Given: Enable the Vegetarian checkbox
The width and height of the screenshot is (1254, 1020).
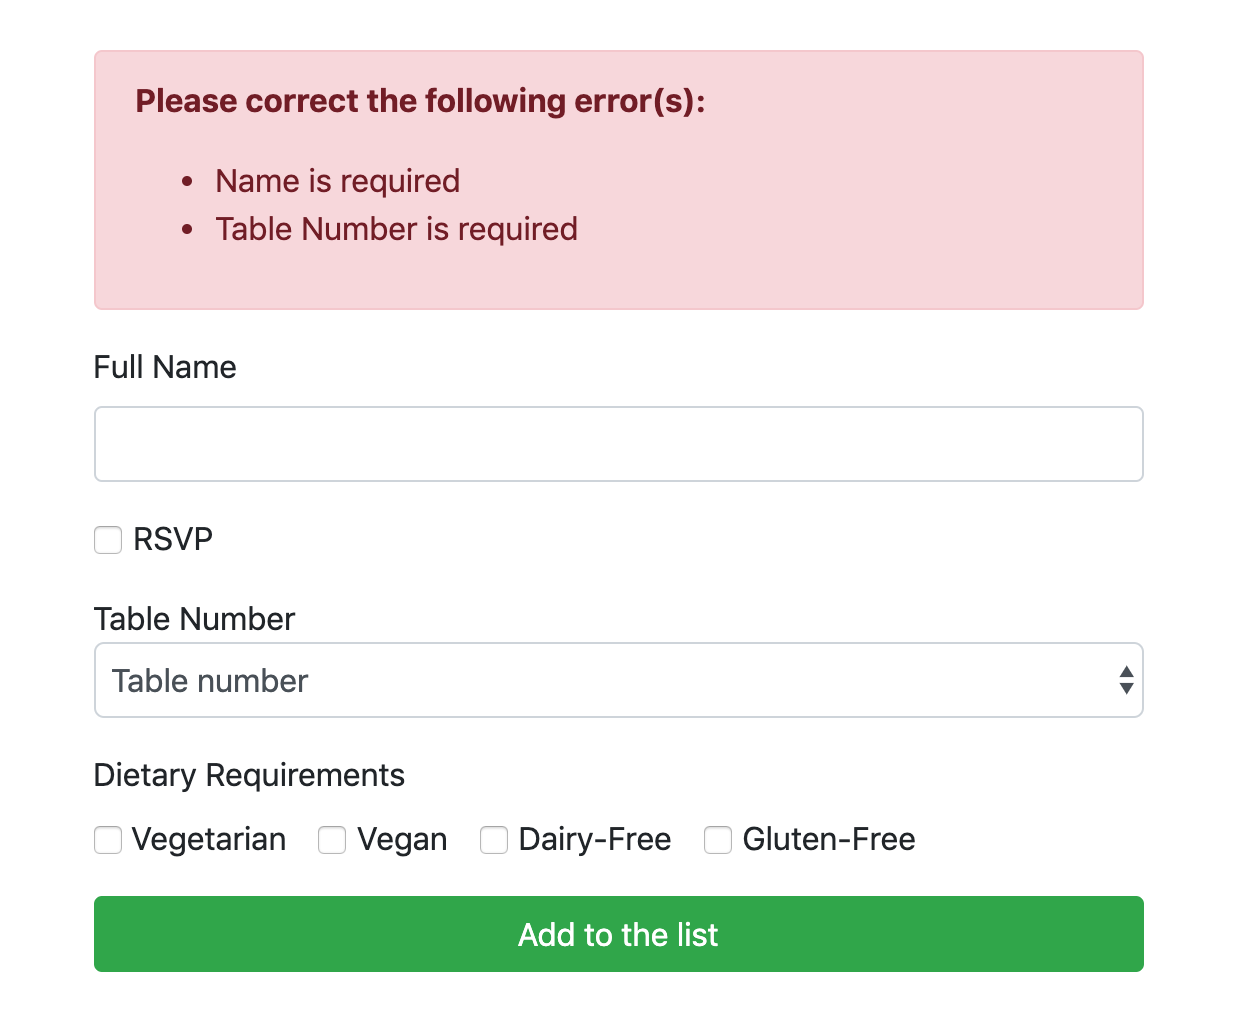Looking at the screenshot, I should [108, 840].
